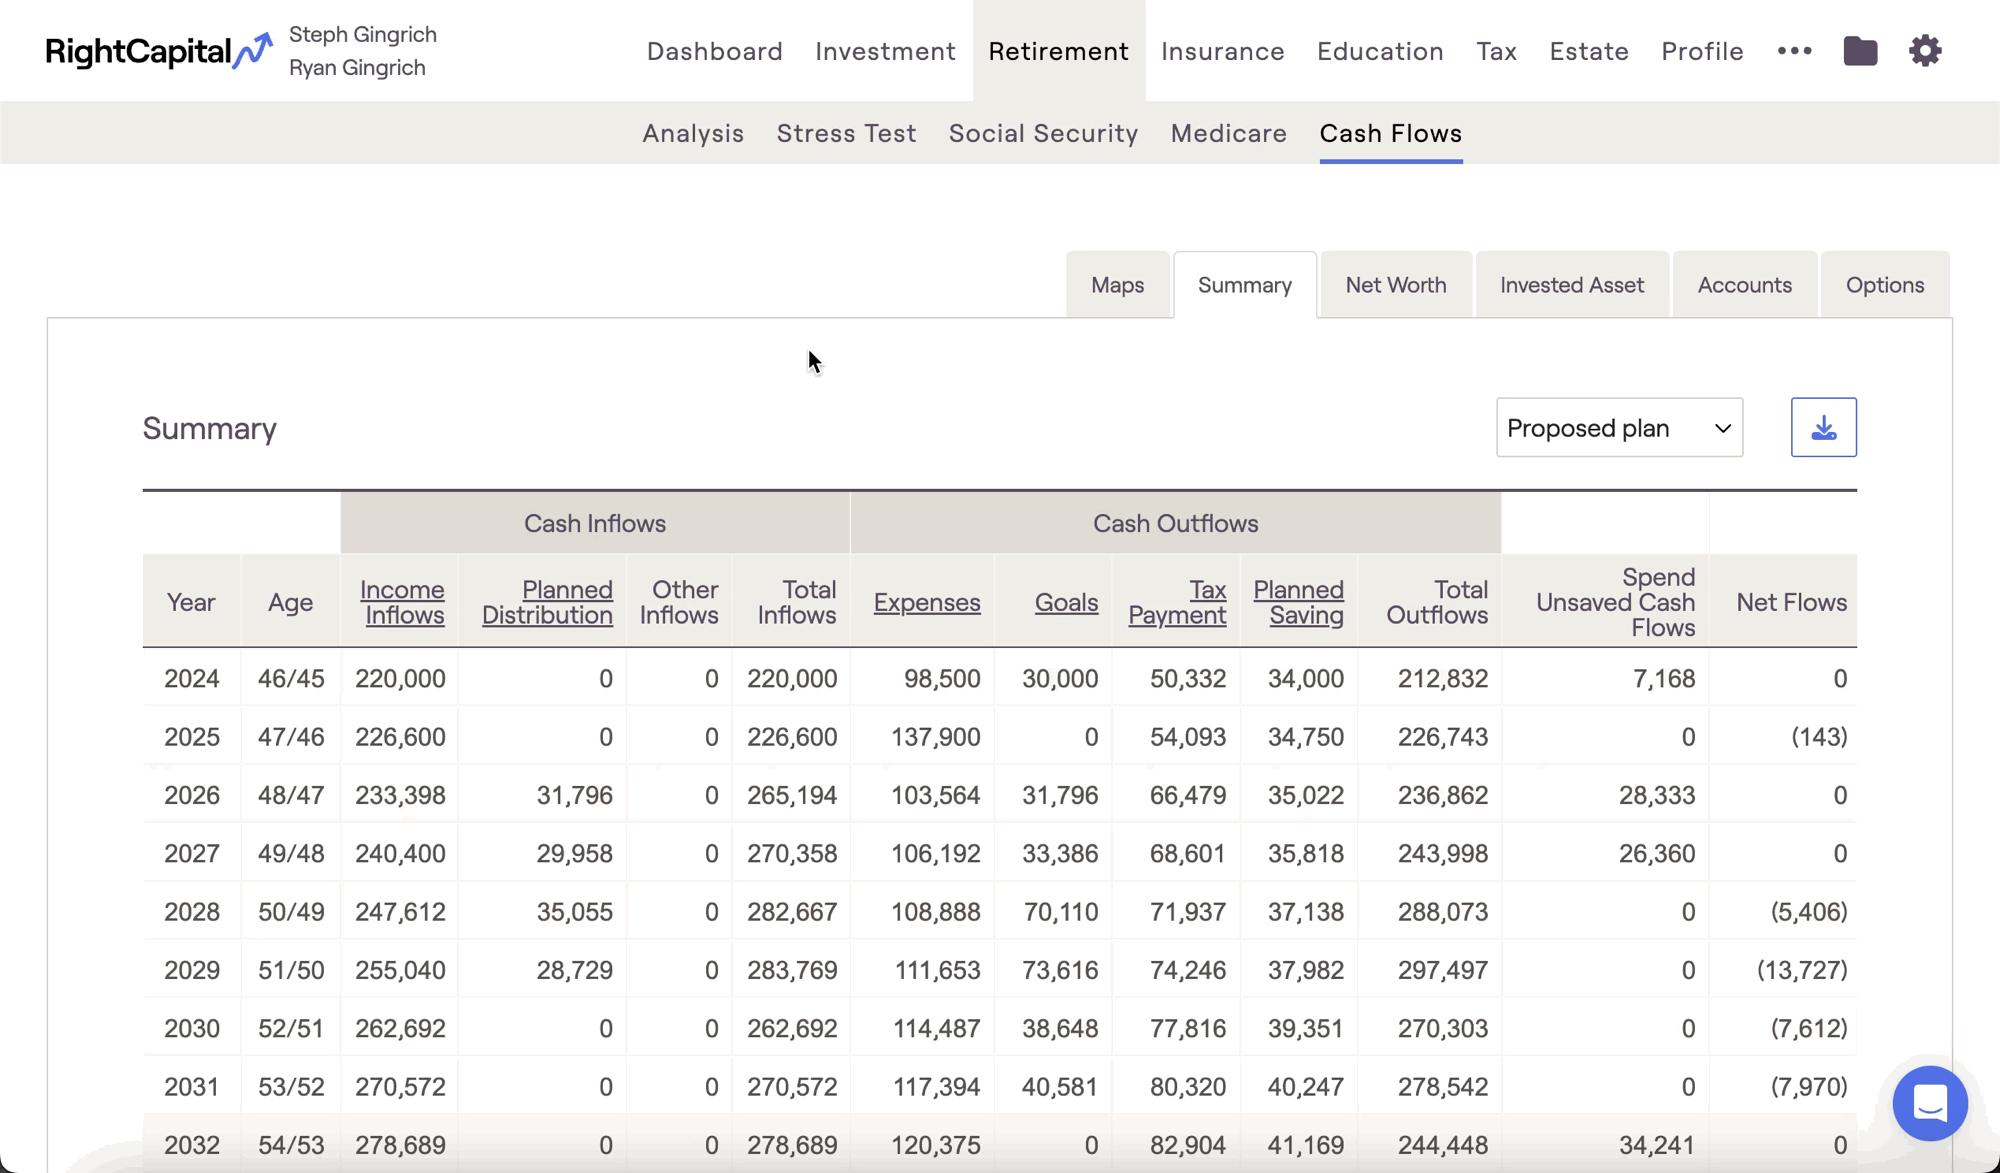
Task: Open the folder vault icon
Action: [1860, 51]
